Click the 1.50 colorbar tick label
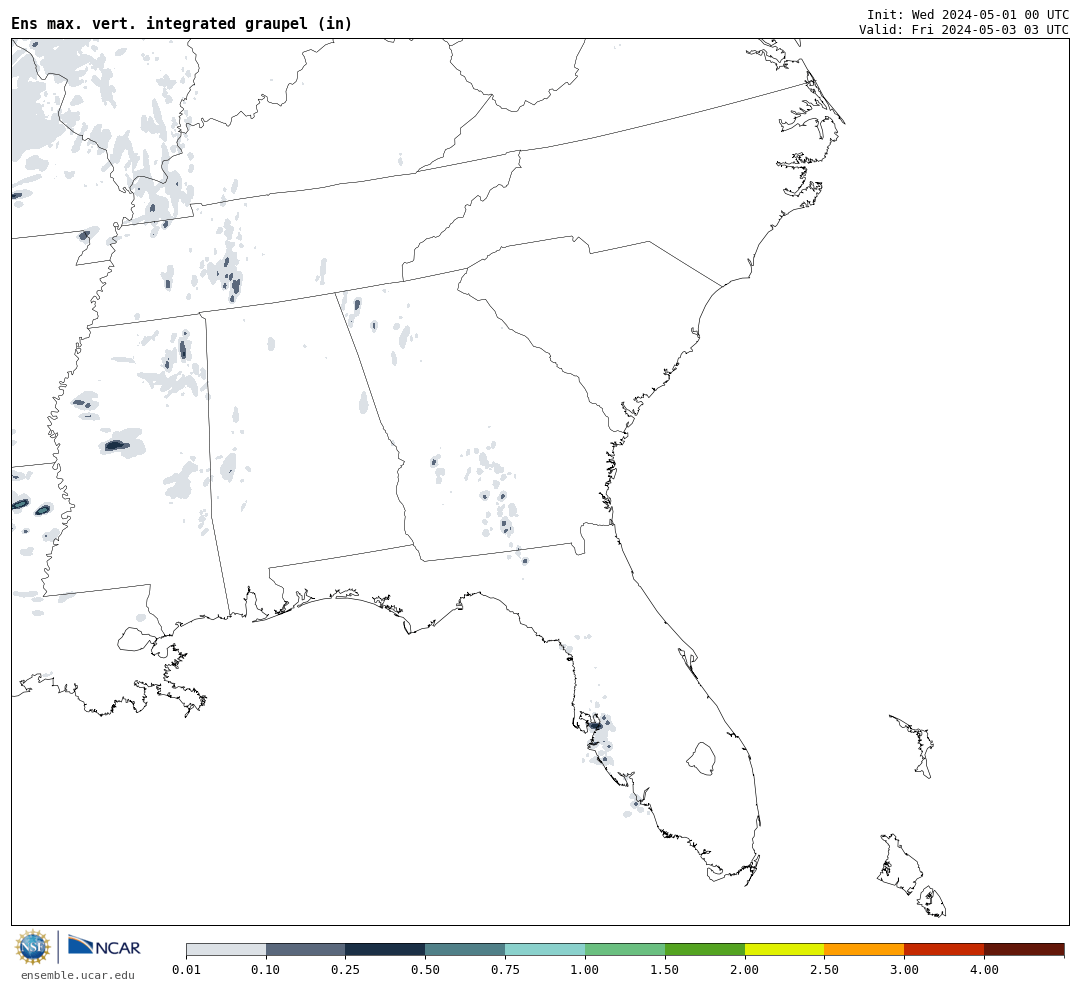The width and height of the screenshot is (1080, 988). click(665, 969)
